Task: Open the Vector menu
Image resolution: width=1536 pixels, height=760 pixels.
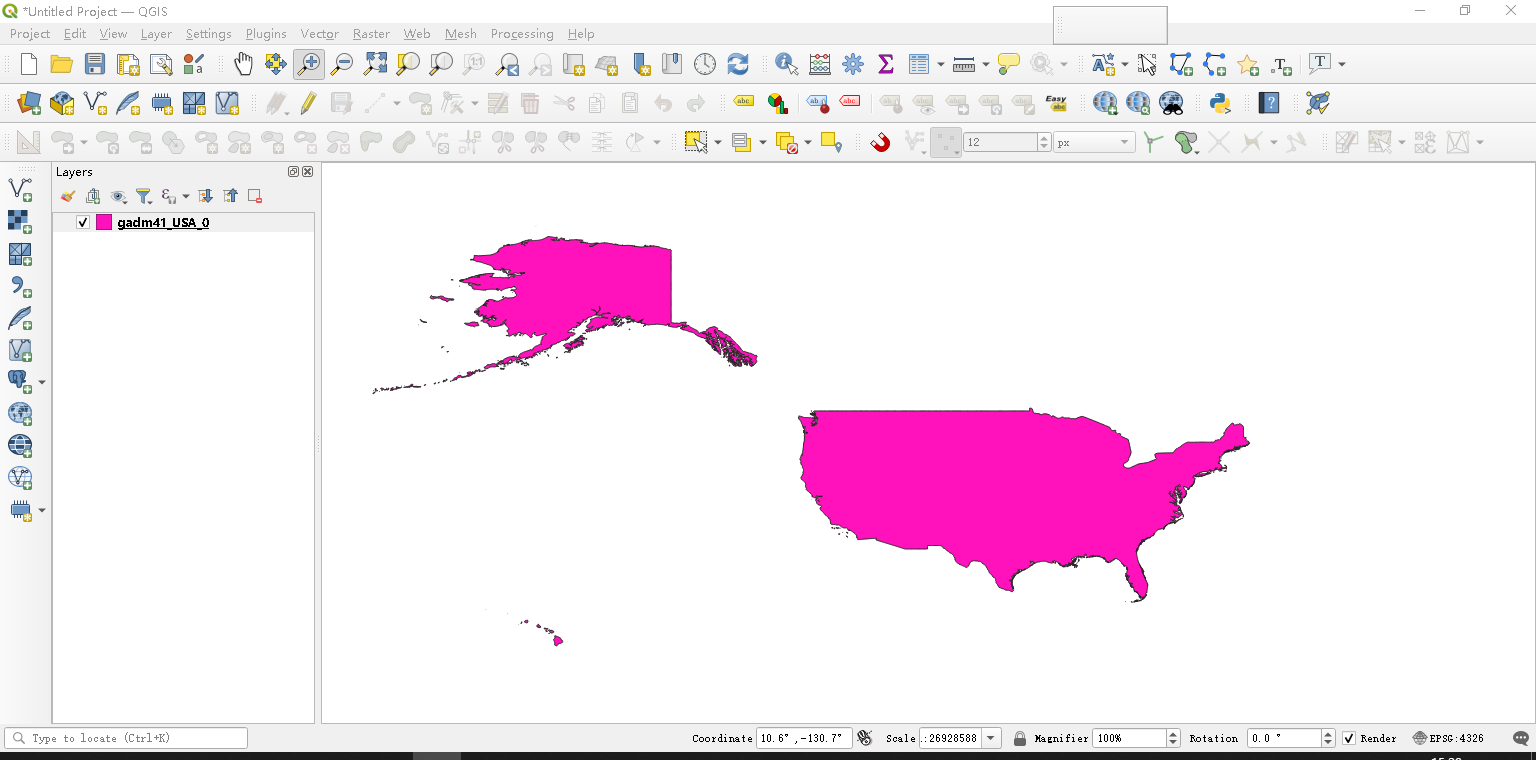Action: [320, 34]
